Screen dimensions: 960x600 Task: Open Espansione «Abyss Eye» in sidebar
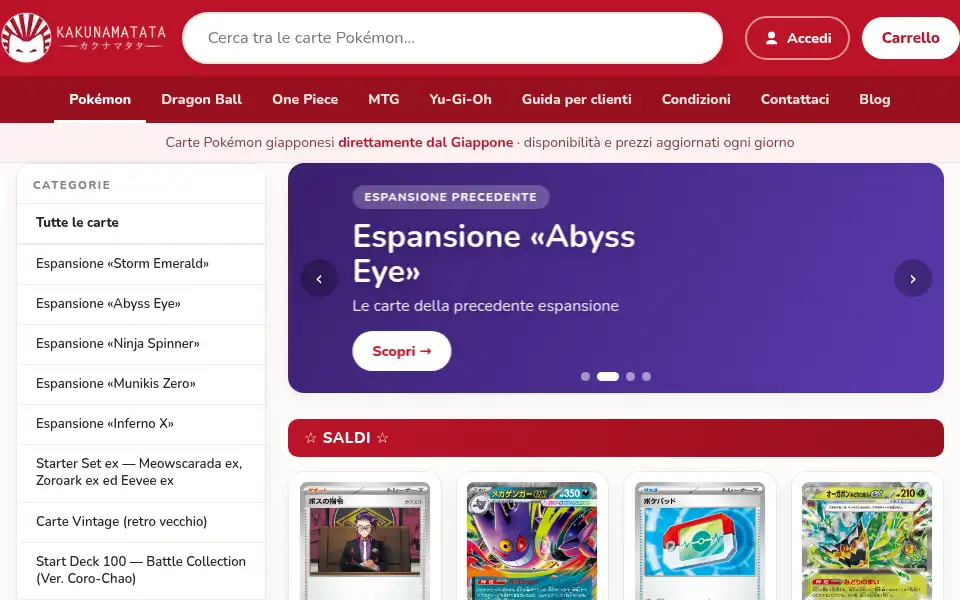pyautogui.click(x=141, y=304)
